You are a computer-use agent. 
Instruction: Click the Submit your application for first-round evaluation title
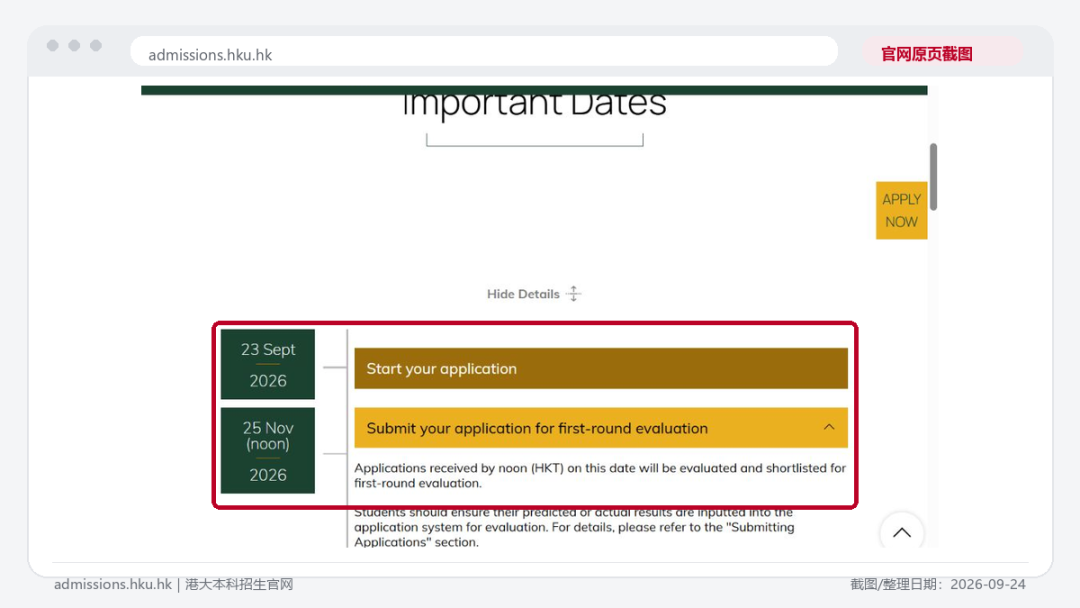pos(537,428)
